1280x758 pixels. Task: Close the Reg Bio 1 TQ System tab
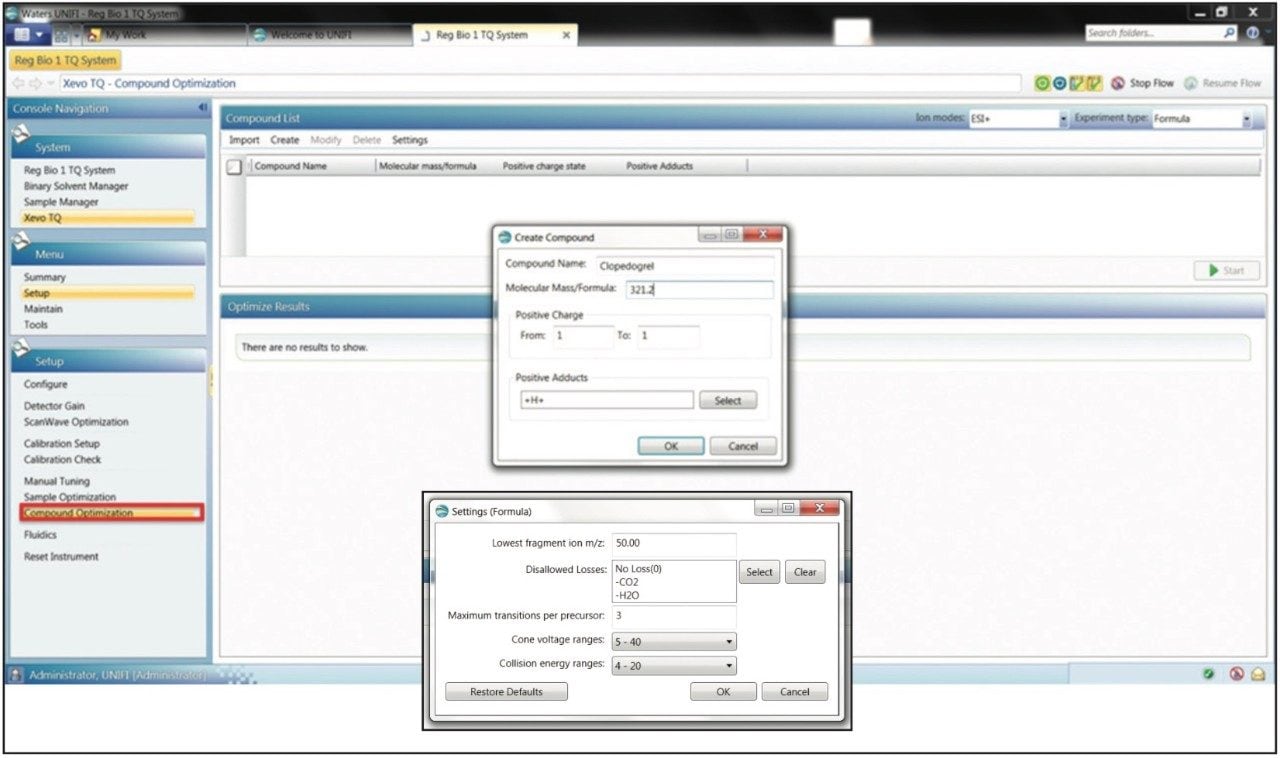point(565,36)
